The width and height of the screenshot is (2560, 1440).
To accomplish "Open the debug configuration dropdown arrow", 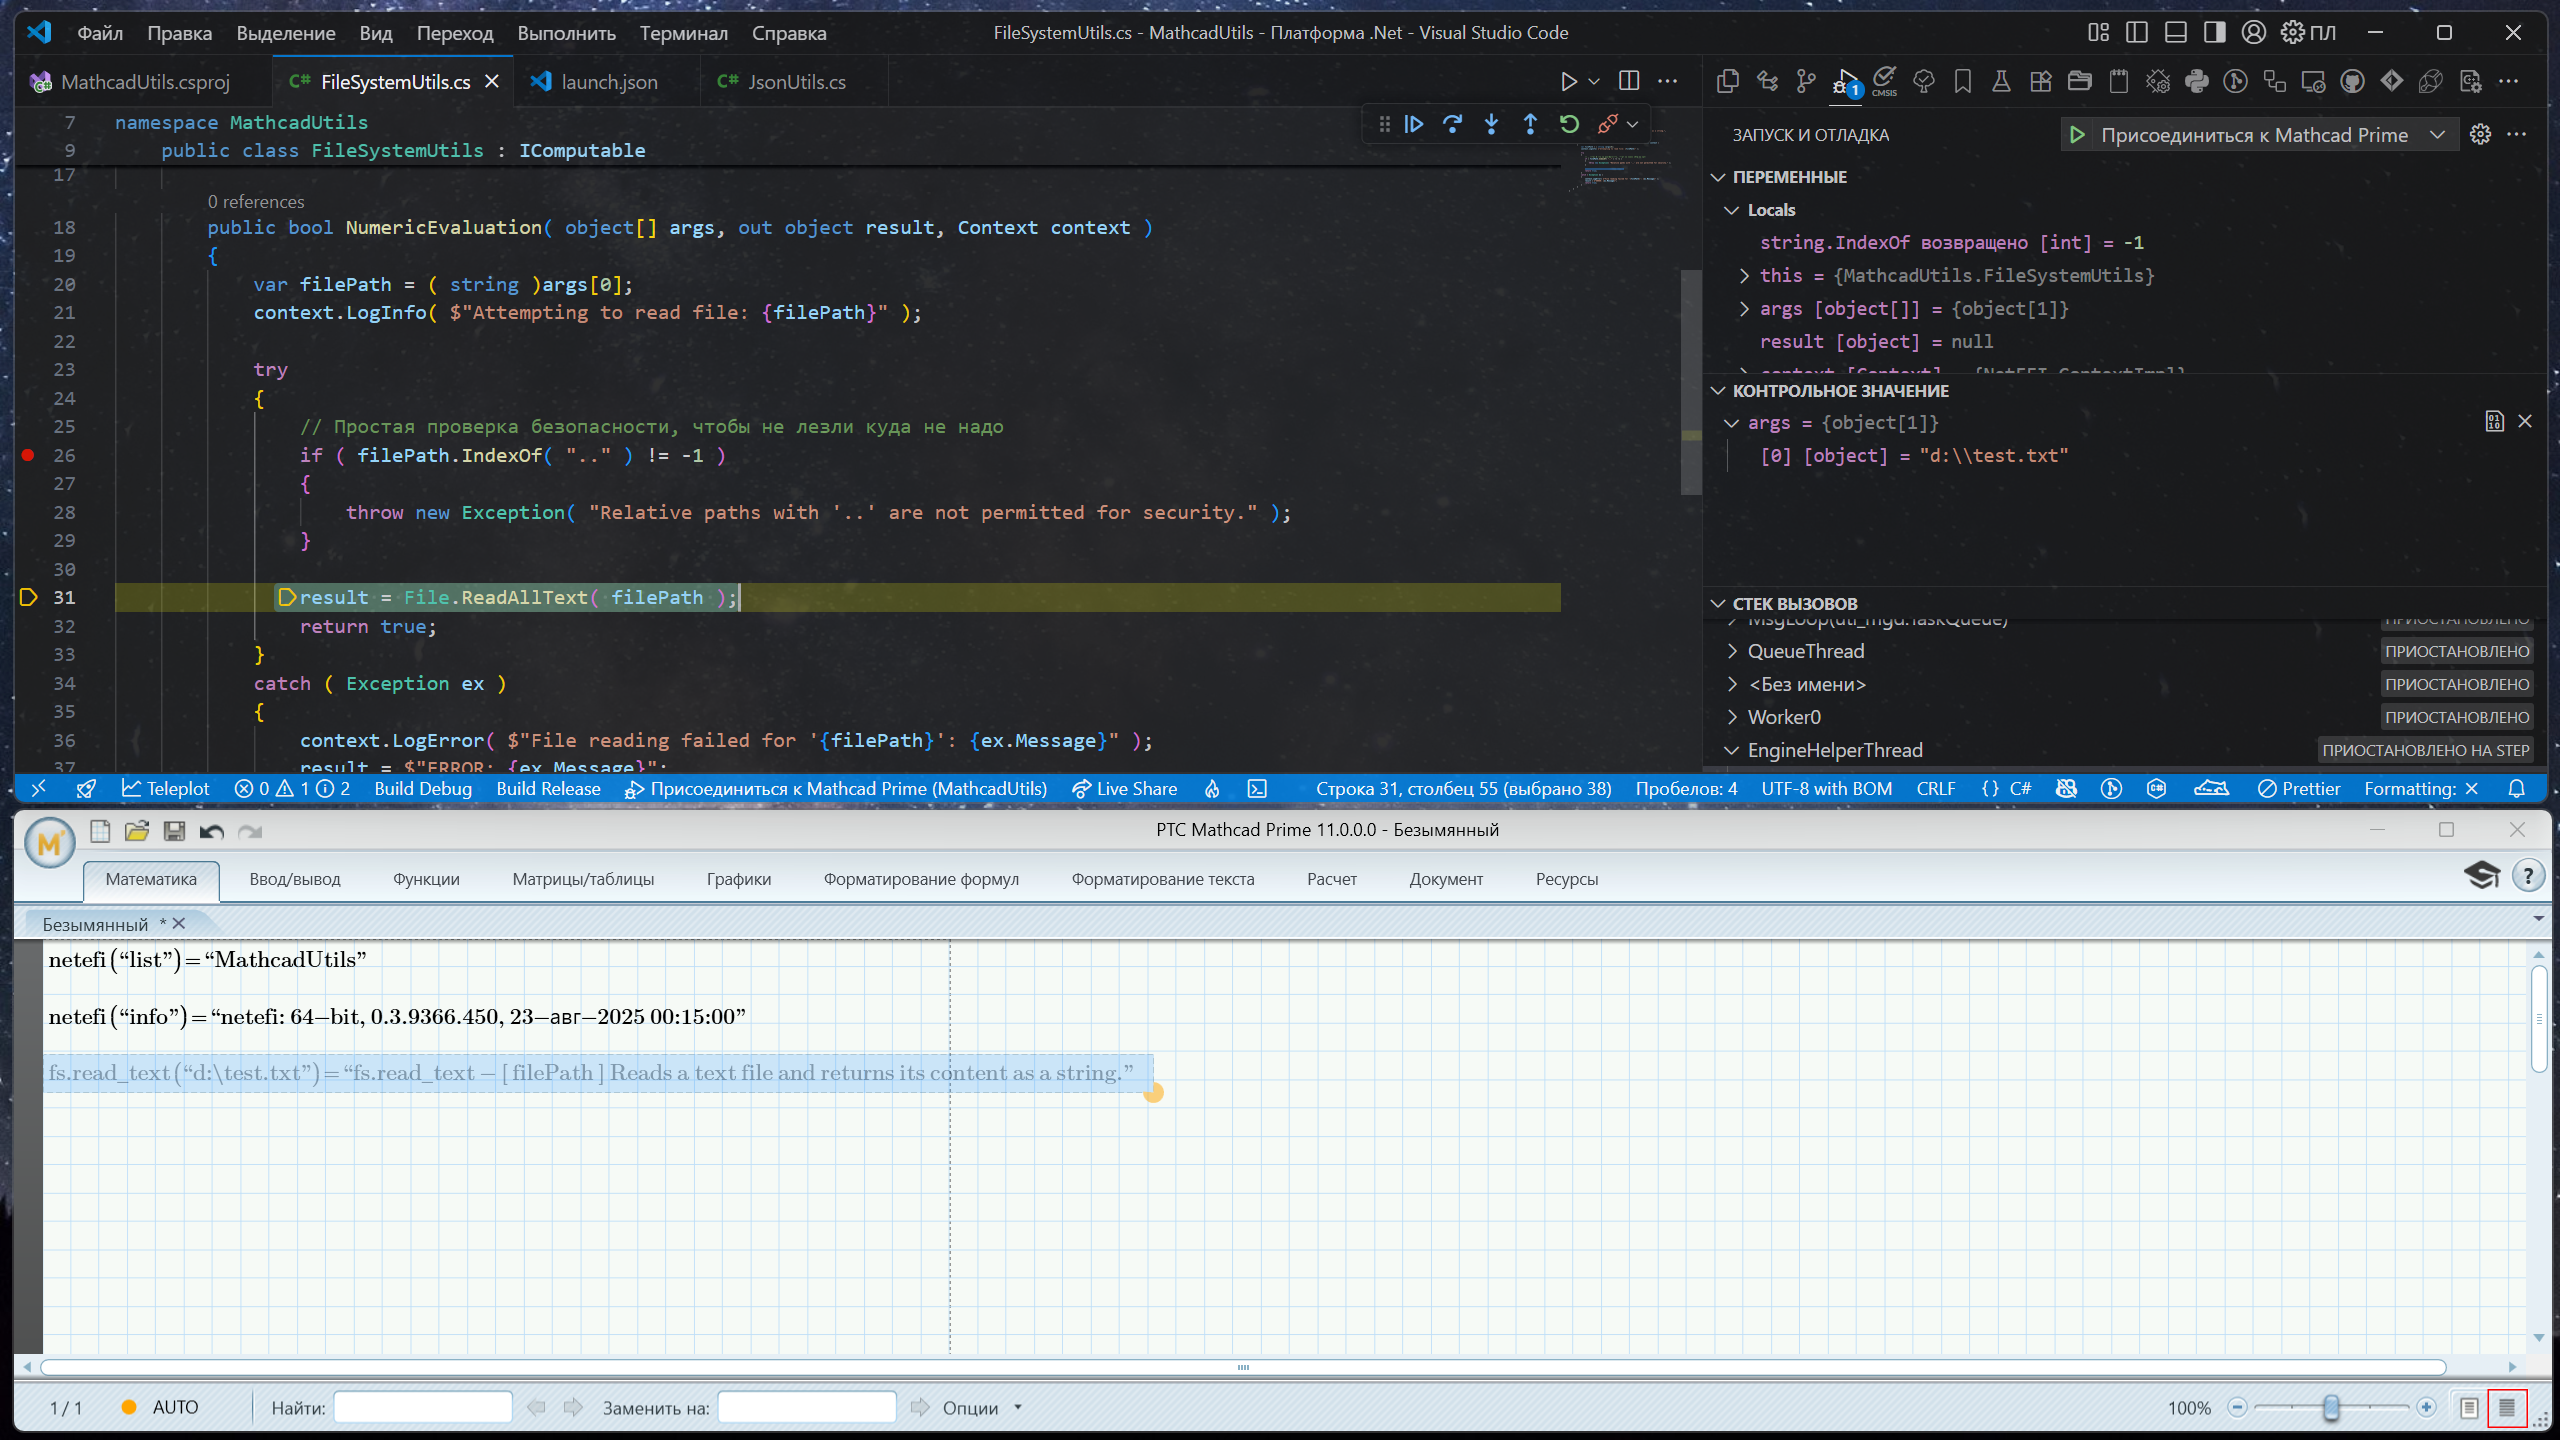I will 2438,135.
